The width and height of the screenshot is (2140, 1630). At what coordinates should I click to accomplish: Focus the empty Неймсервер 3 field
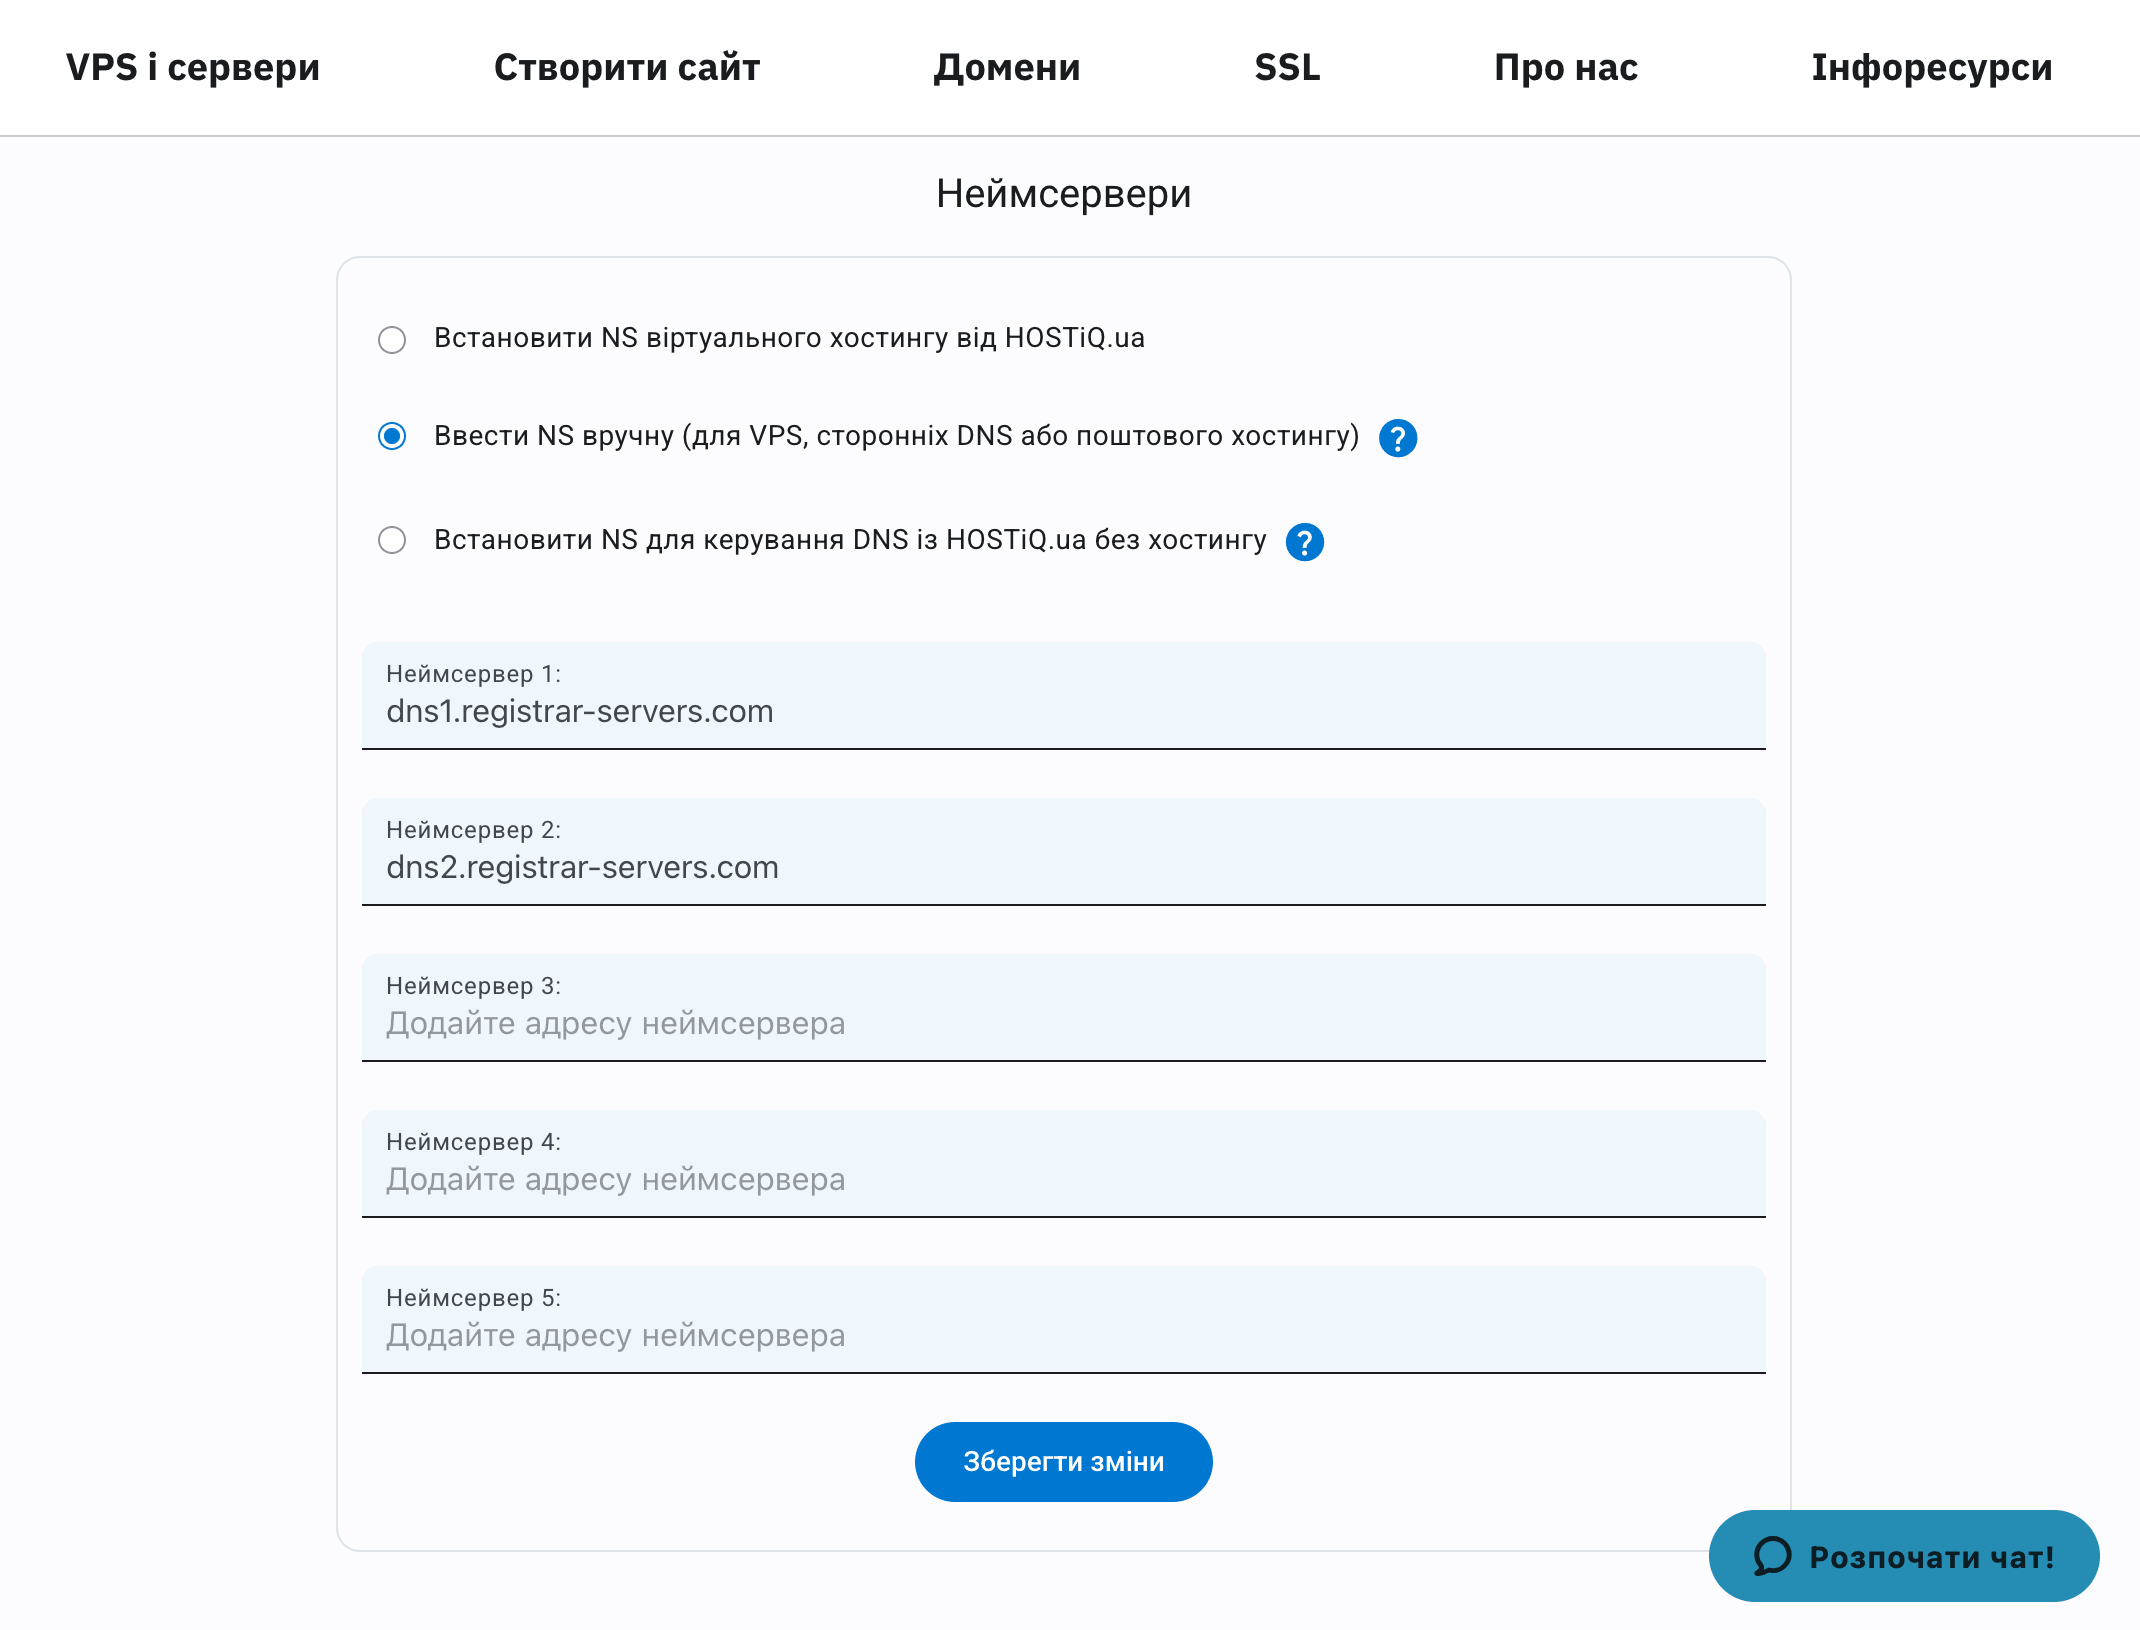pyautogui.click(x=1063, y=1023)
